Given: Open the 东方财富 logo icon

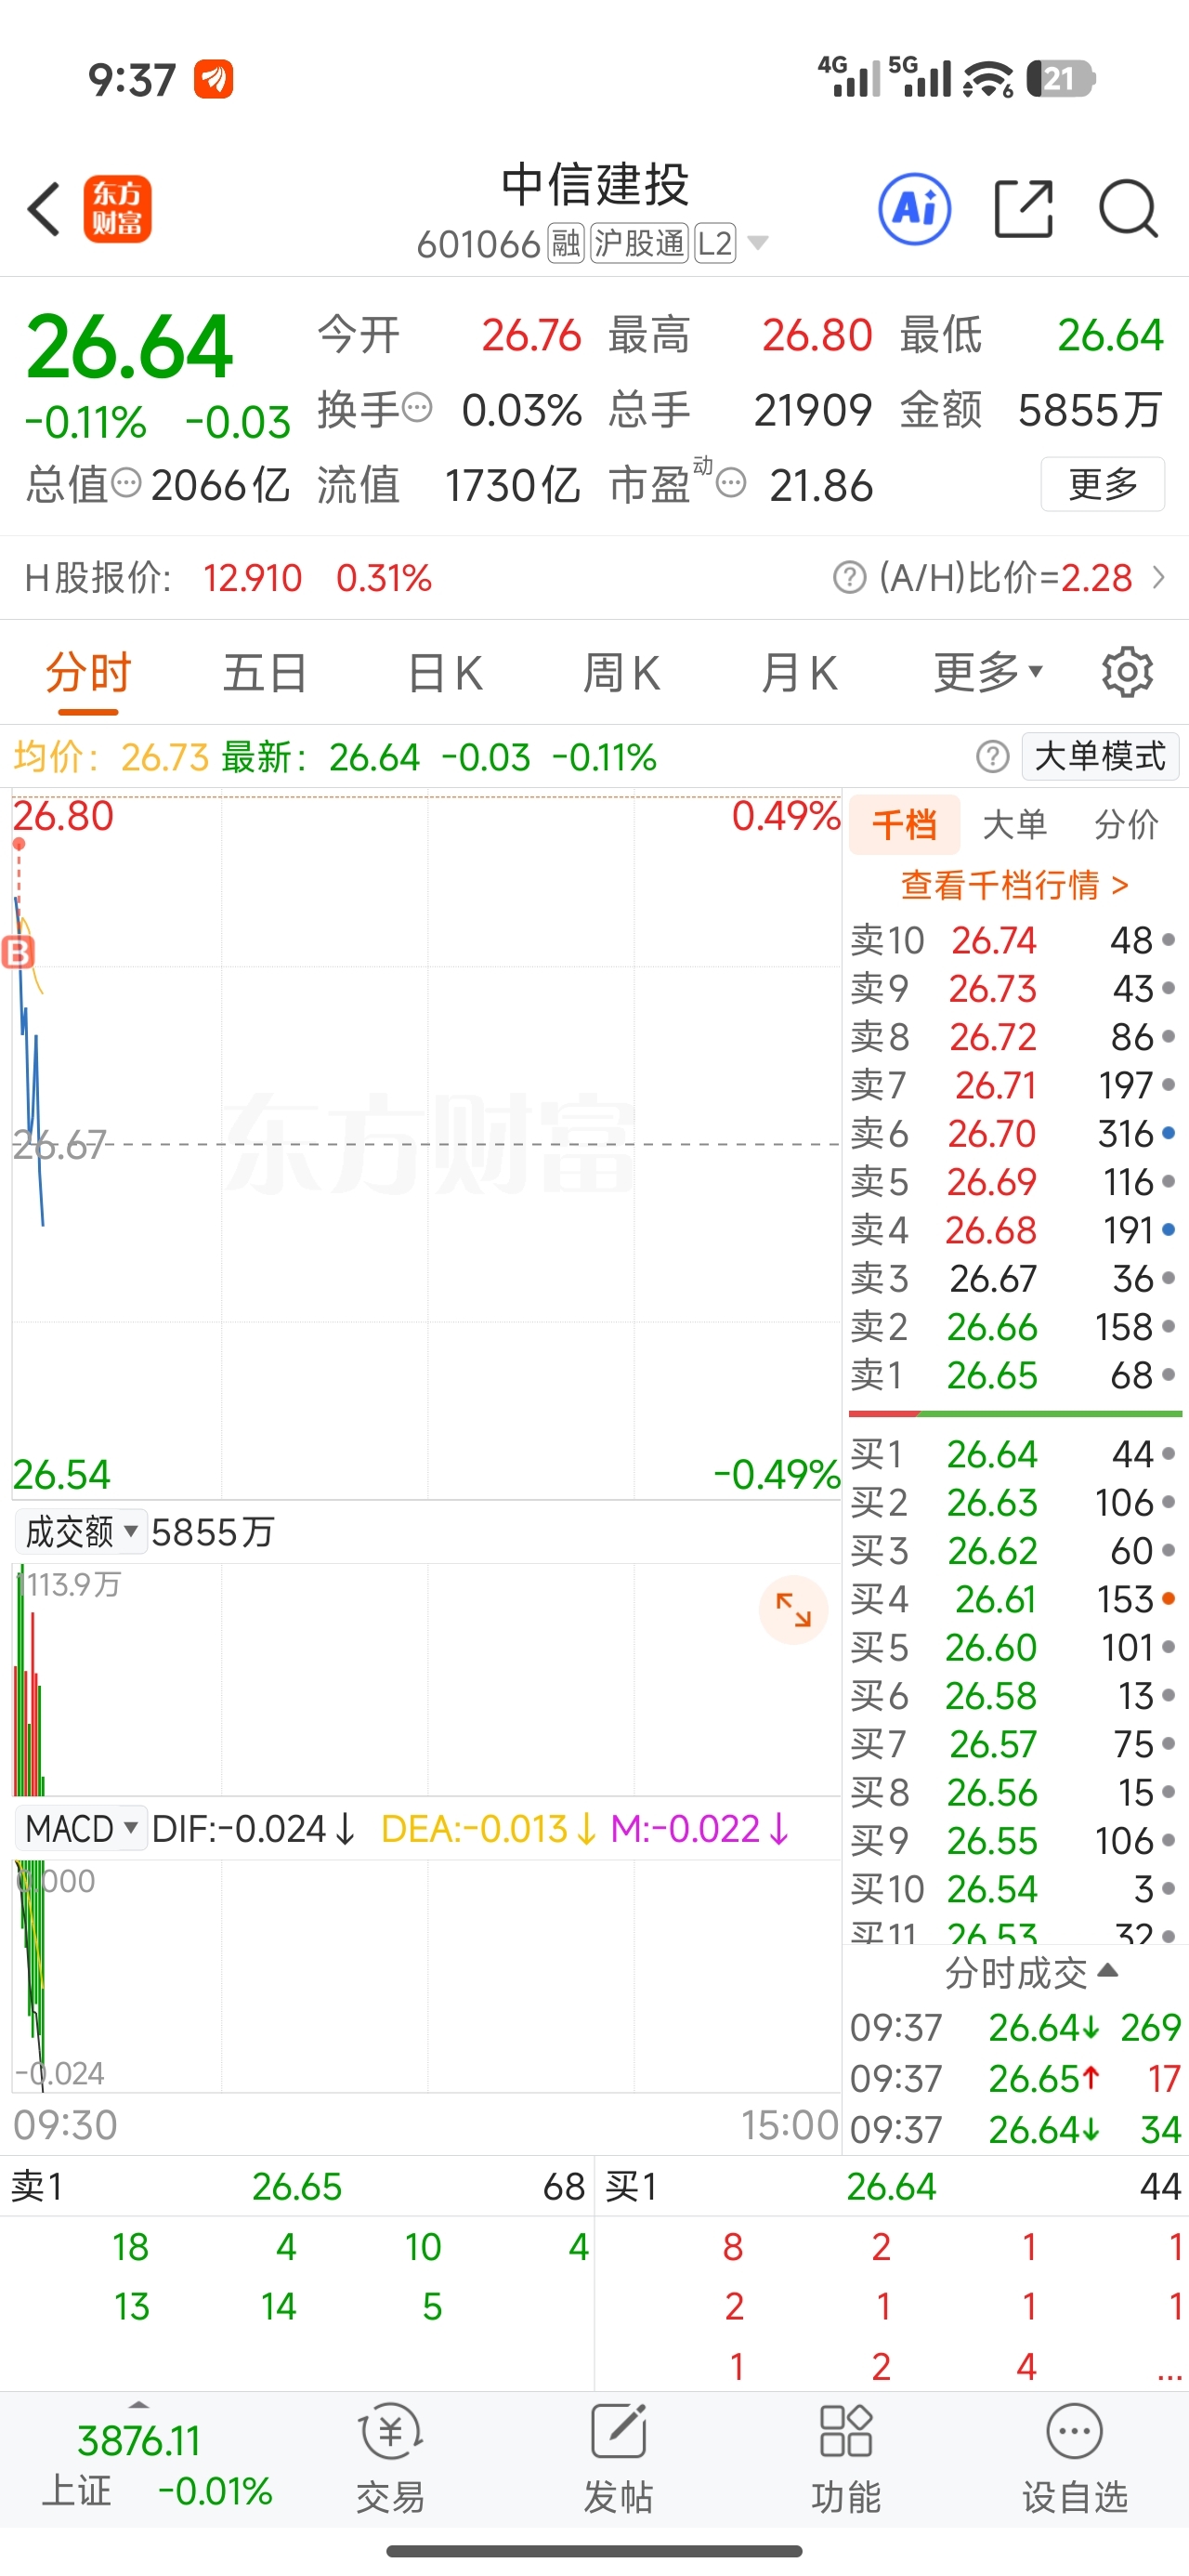Looking at the screenshot, I should click(117, 209).
